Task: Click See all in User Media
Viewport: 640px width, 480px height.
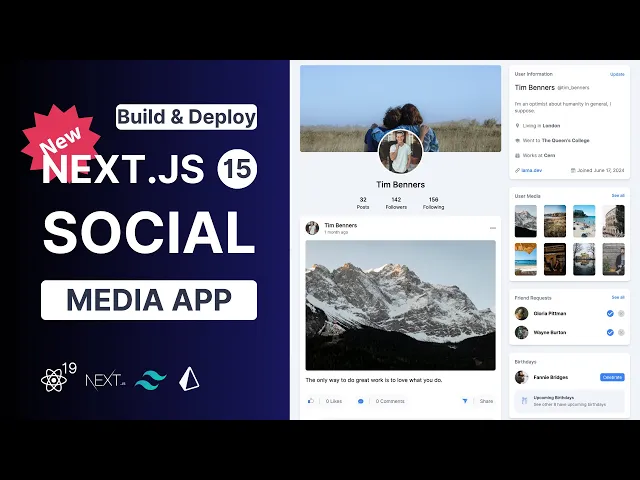Action: [x=618, y=196]
